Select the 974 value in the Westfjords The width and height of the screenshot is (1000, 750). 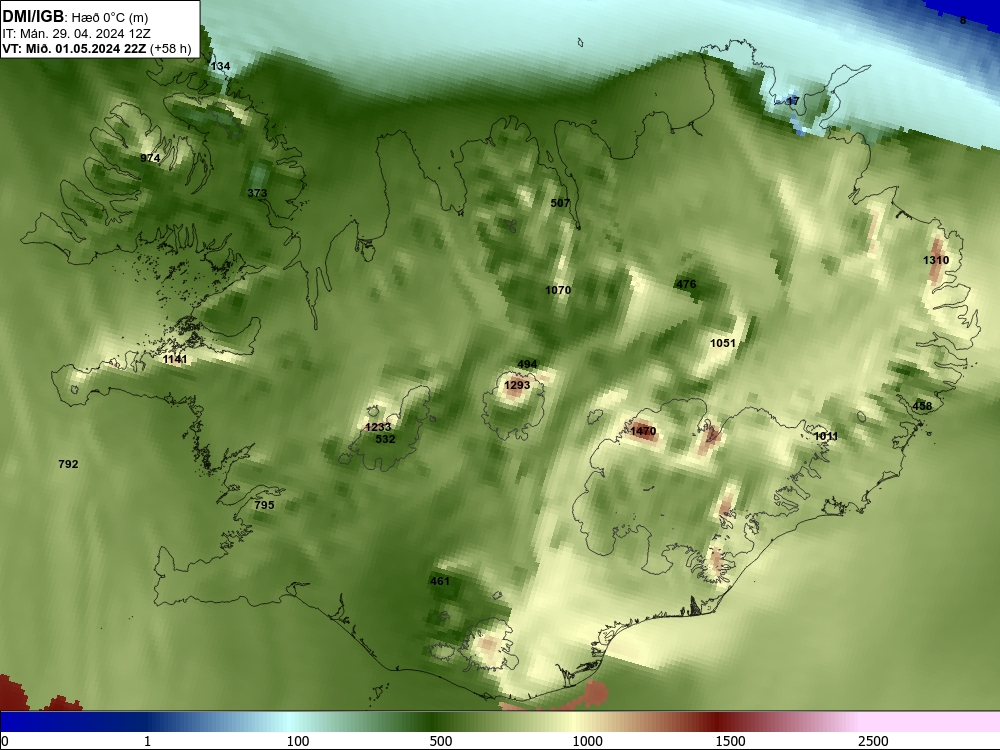[150, 158]
